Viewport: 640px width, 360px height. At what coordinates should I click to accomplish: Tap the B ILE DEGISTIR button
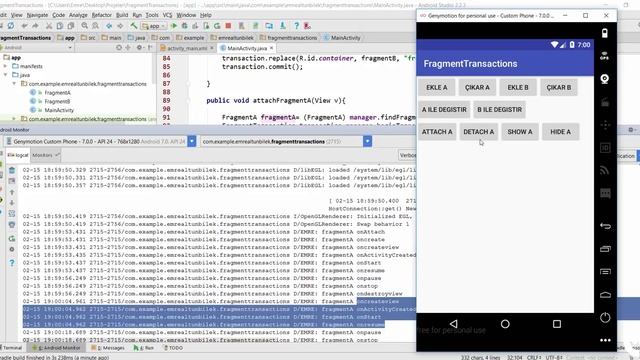click(x=500, y=109)
